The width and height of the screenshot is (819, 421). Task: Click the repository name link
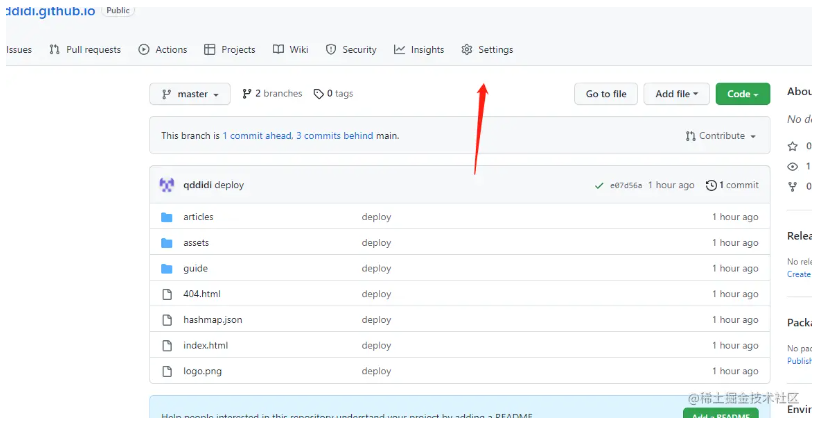(51, 10)
